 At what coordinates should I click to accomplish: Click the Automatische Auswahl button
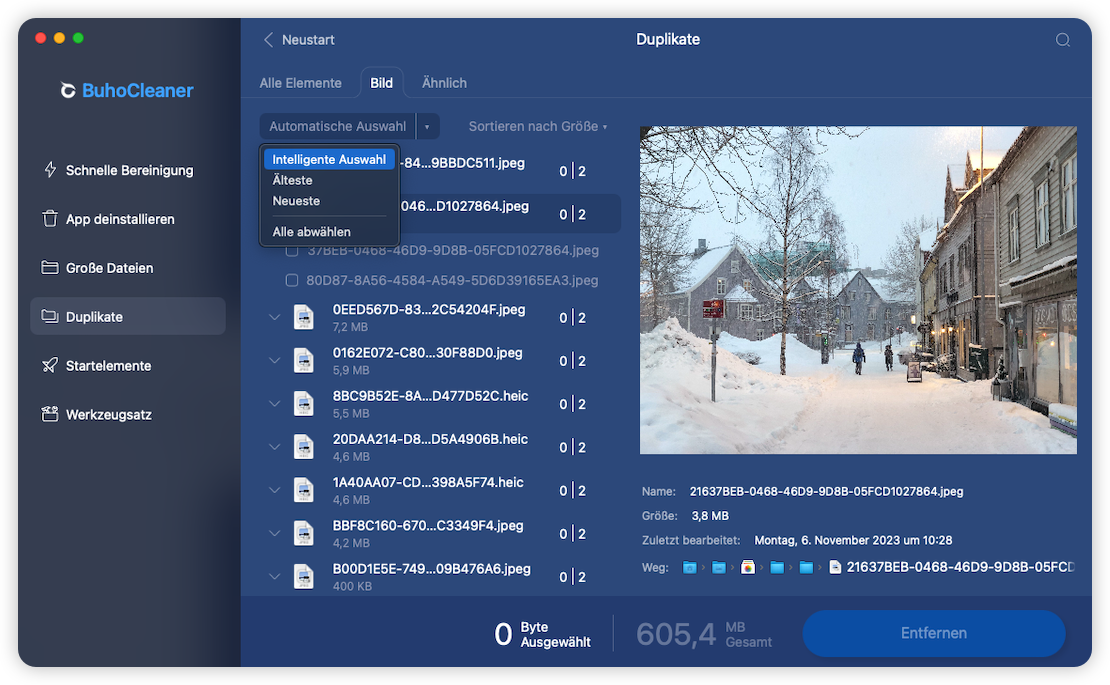tap(338, 127)
